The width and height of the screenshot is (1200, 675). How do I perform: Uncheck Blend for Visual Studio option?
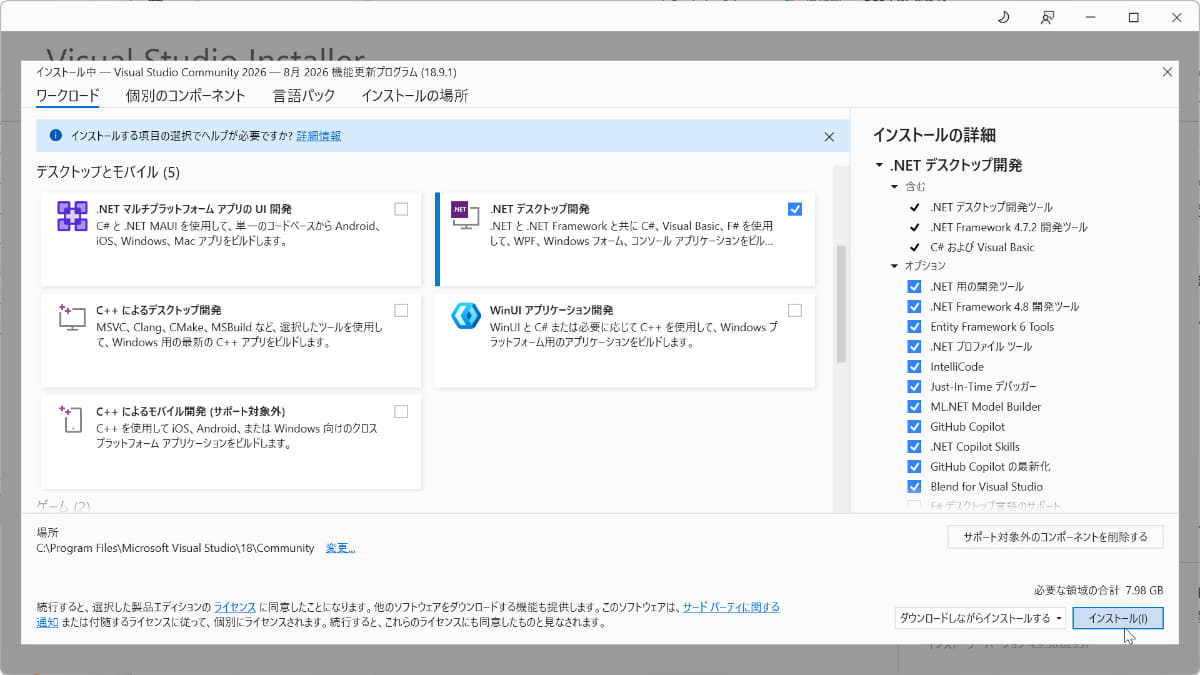pyautogui.click(x=914, y=487)
